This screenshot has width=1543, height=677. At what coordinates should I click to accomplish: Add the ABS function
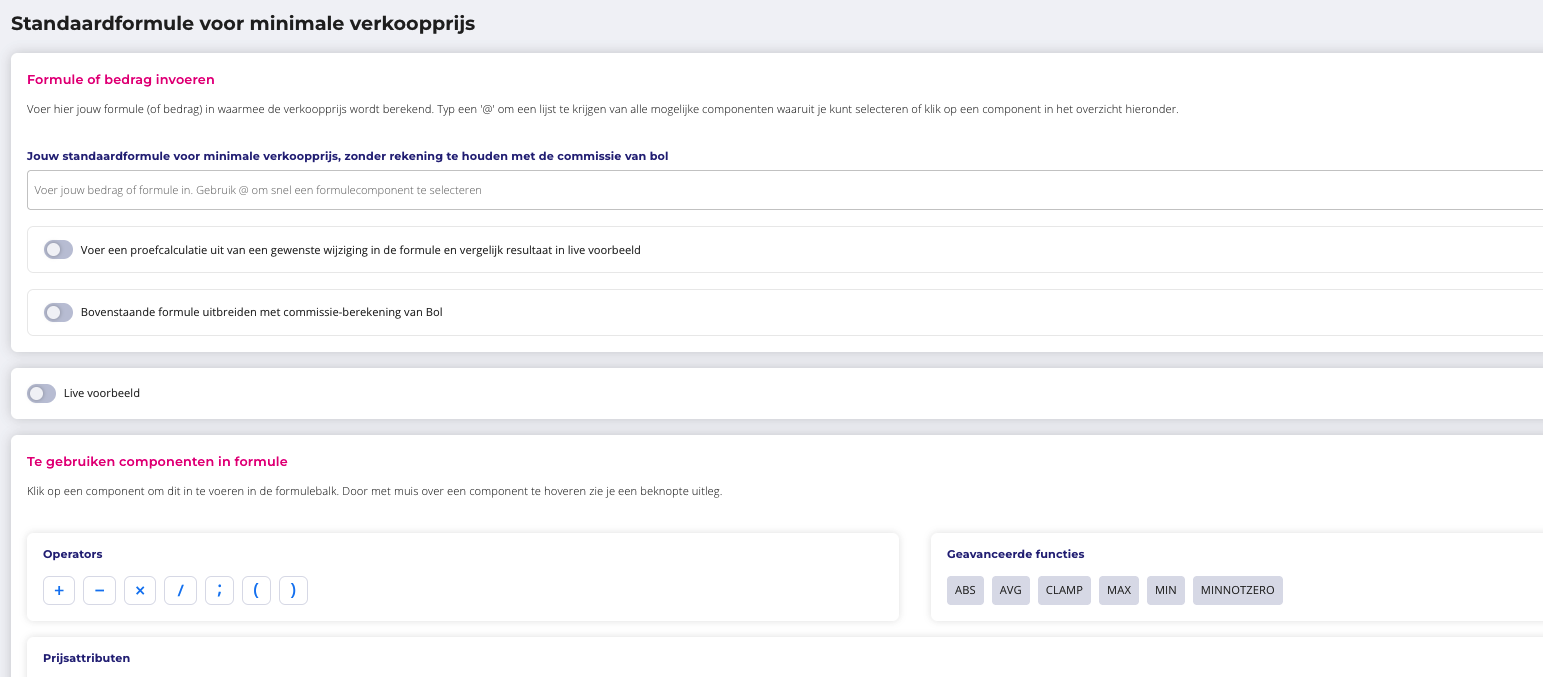(965, 590)
